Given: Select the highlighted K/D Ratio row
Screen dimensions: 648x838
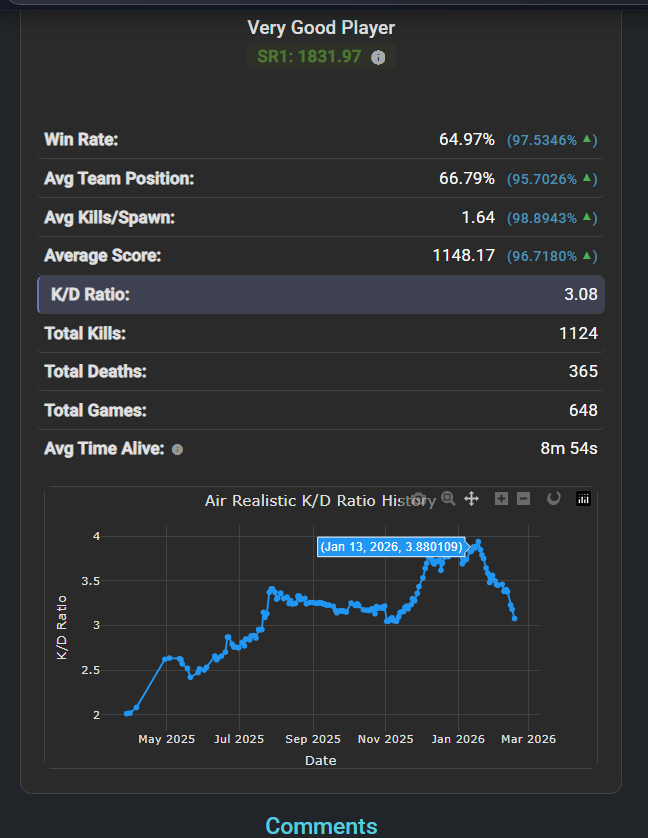Looking at the screenshot, I should [x=320, y=295].
